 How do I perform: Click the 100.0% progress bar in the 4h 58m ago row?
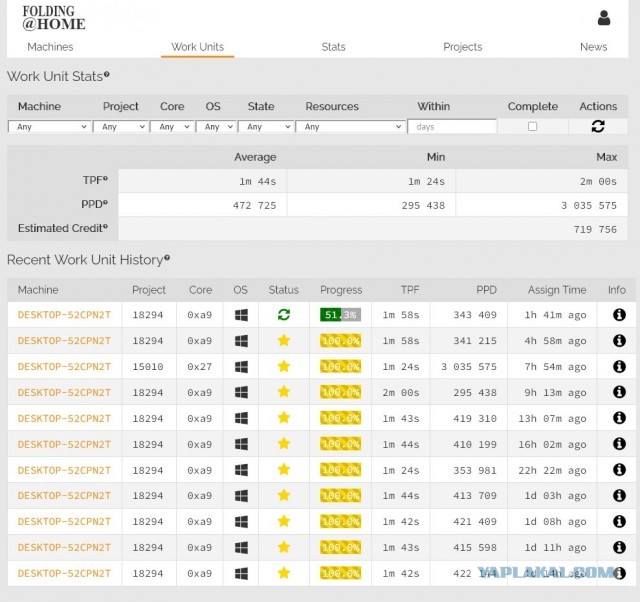coord(340,341)
